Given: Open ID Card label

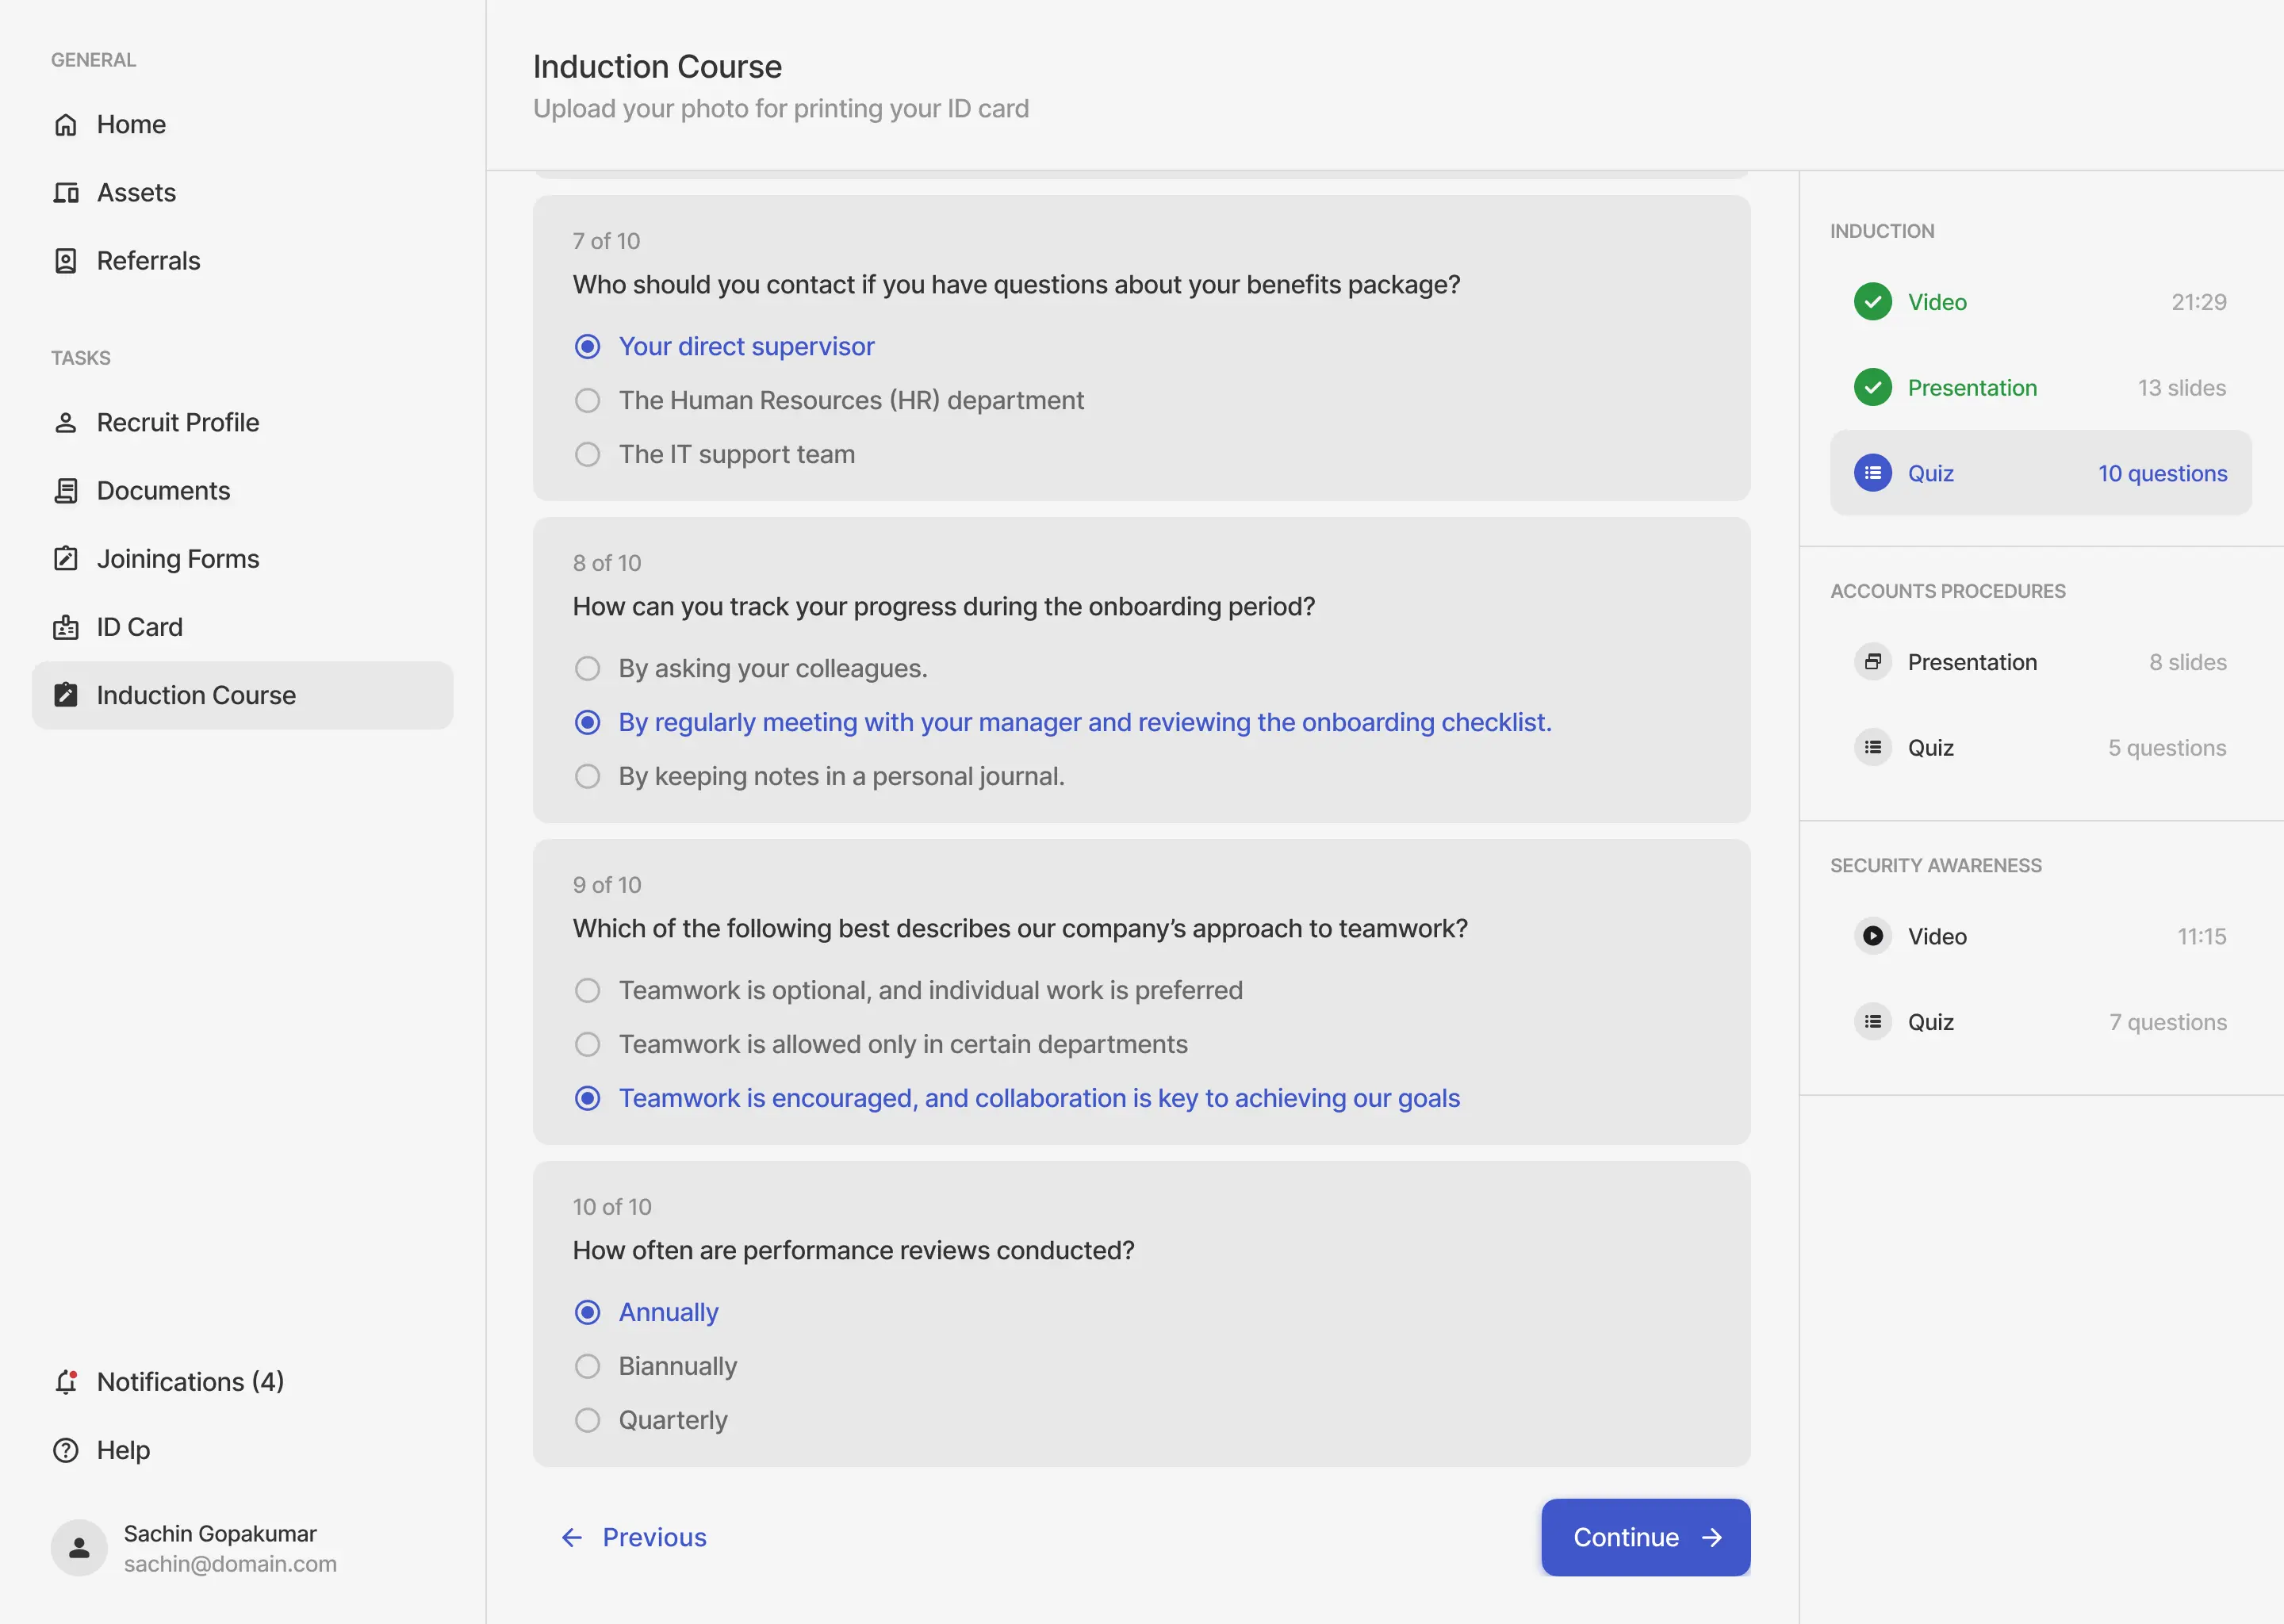Looking at the screenshot, I should coord(140,627).
